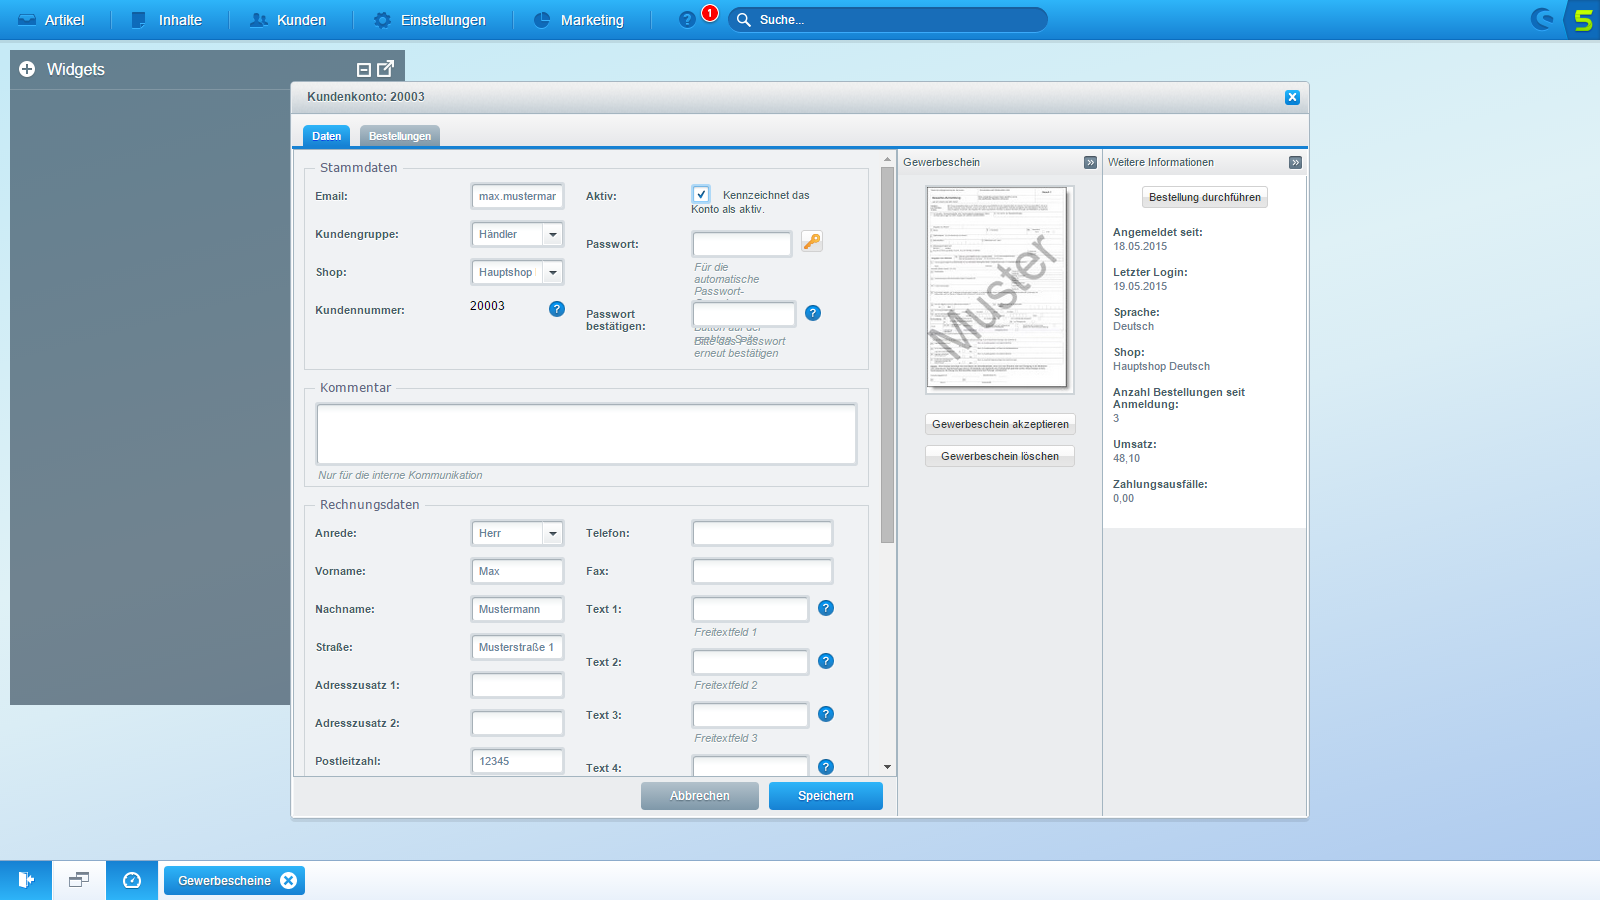This screenshot has height=900, width=1600.
Task: Click help icon beside Passwort bestätigen
Action: click(x=813, y=313)
